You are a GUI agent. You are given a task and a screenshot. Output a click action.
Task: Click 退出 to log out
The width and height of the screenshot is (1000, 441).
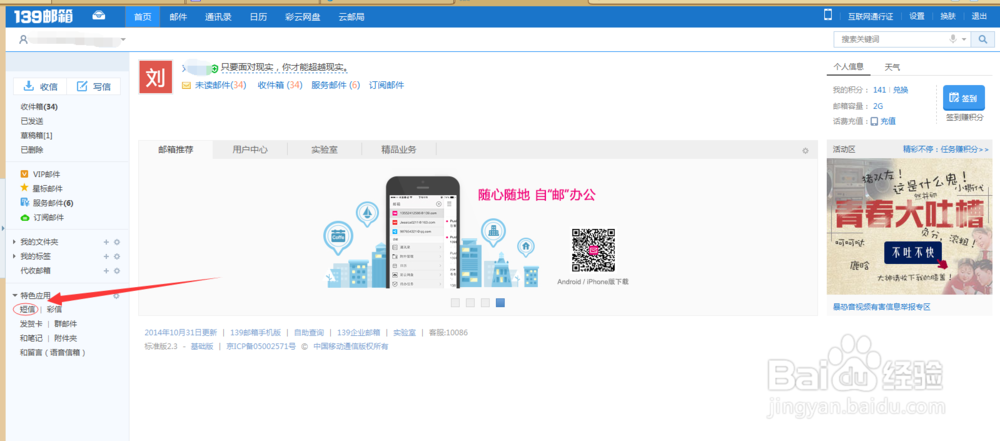pyautogui.click(x=979, y=17)
